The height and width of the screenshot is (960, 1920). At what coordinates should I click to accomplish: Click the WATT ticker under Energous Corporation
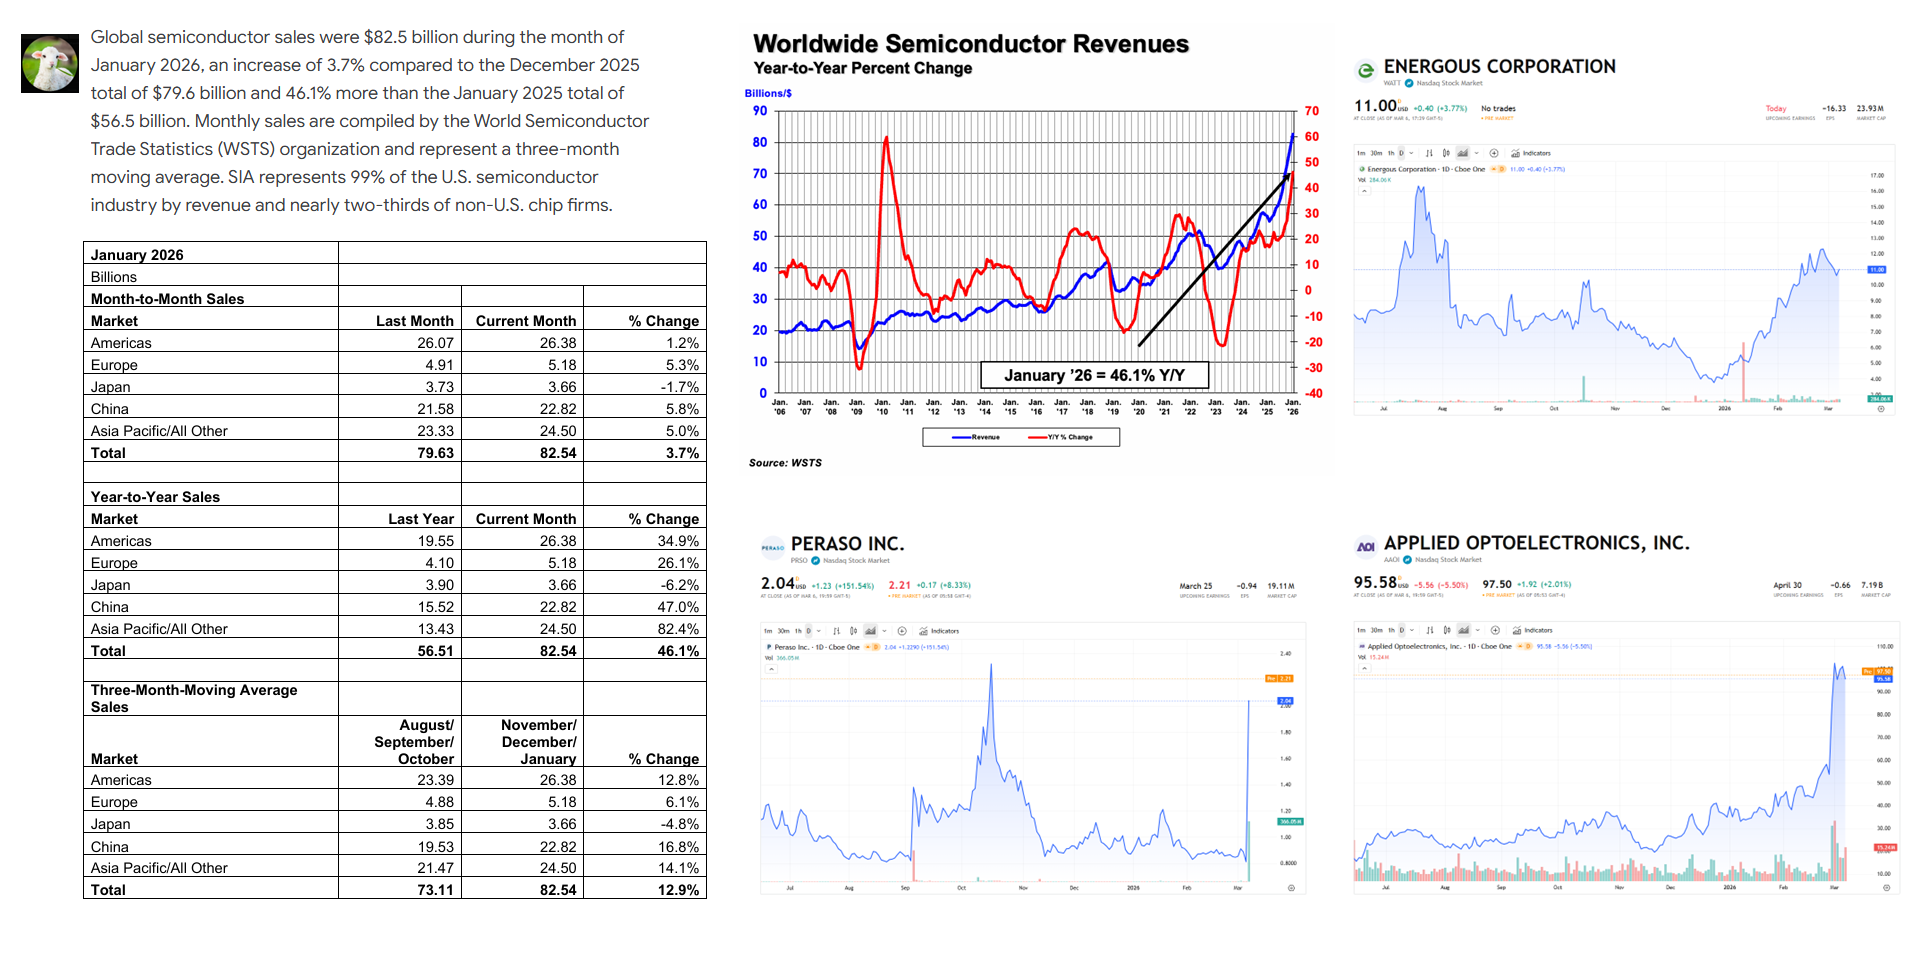coord(1391,83)
